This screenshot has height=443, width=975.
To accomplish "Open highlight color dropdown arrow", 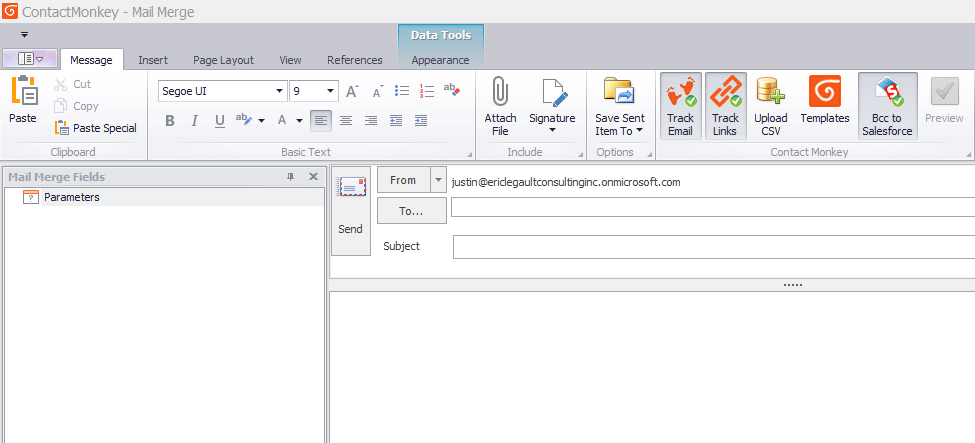I will (x=262, y=121).
